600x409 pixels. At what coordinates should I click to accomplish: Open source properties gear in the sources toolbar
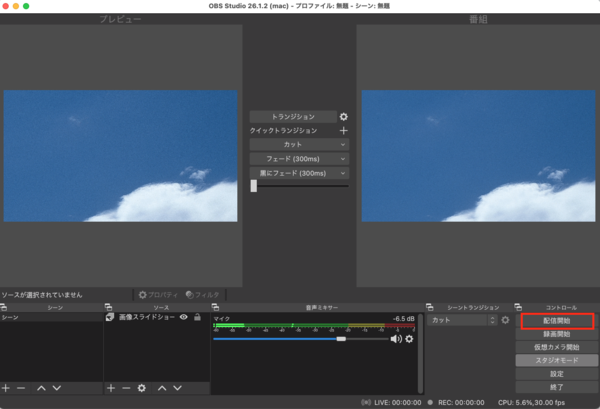click(141, 387)
